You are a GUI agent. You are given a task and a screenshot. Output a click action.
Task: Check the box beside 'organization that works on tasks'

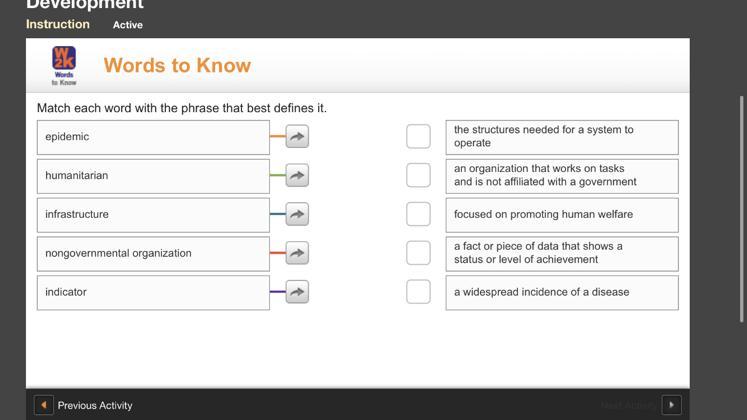tap(418, 175)
